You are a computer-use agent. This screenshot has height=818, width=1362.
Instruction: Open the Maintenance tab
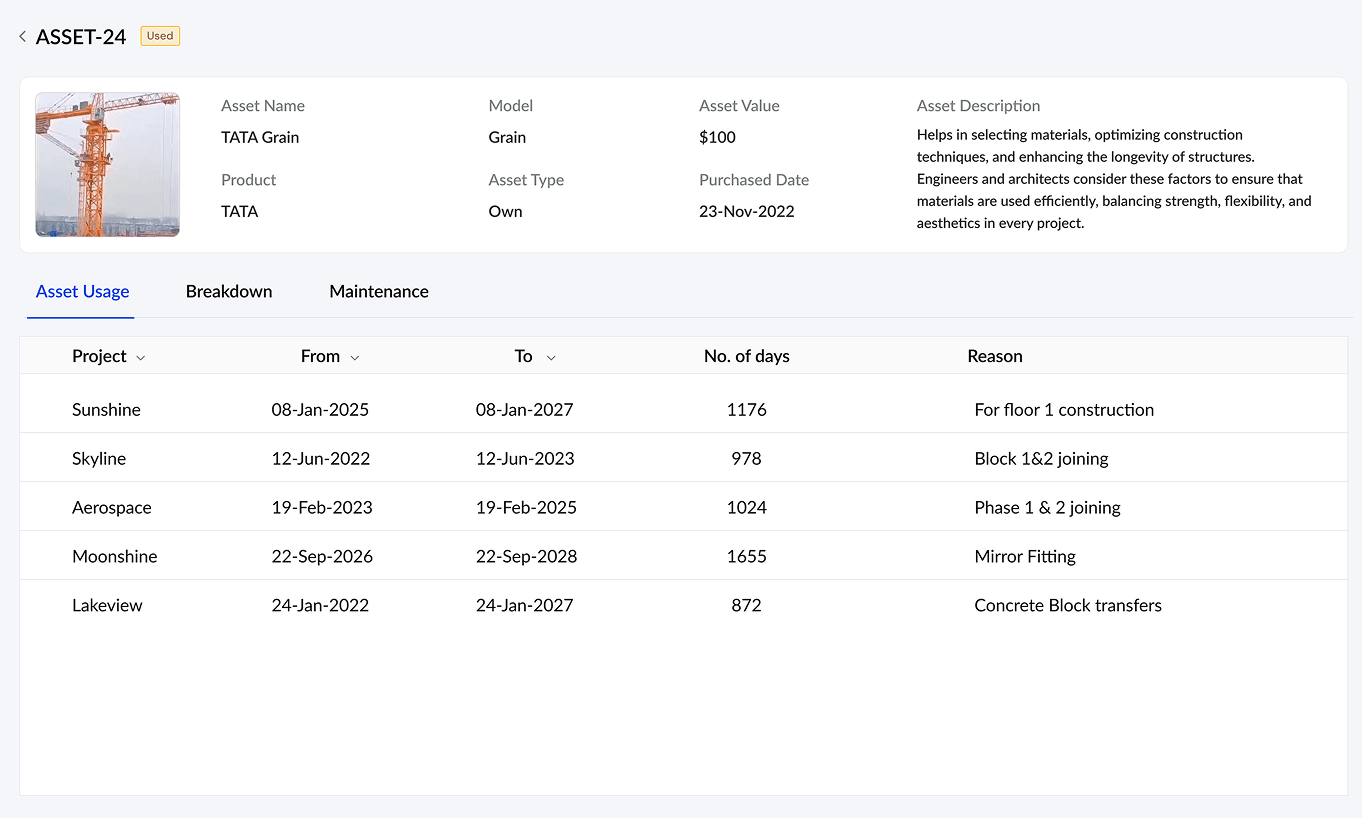coord(379,292)
